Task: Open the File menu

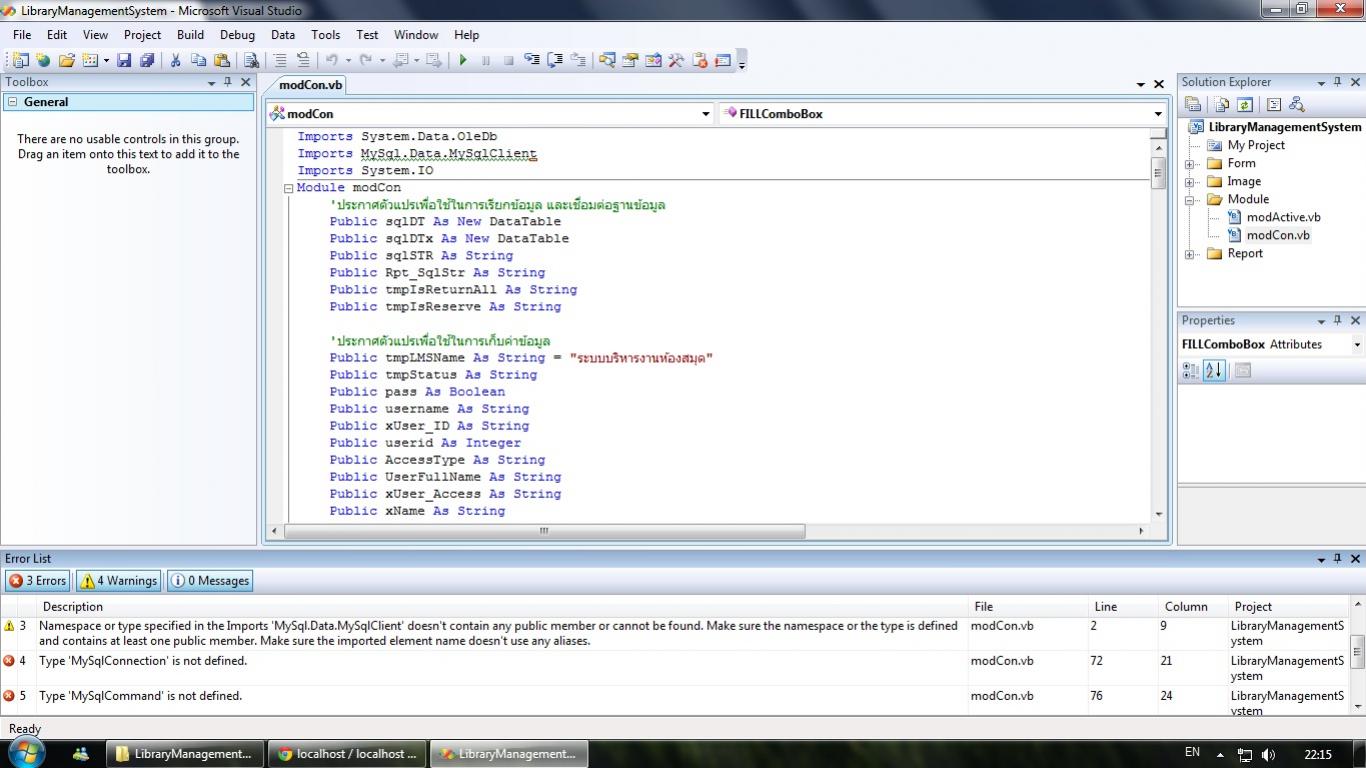Action: 22,34
